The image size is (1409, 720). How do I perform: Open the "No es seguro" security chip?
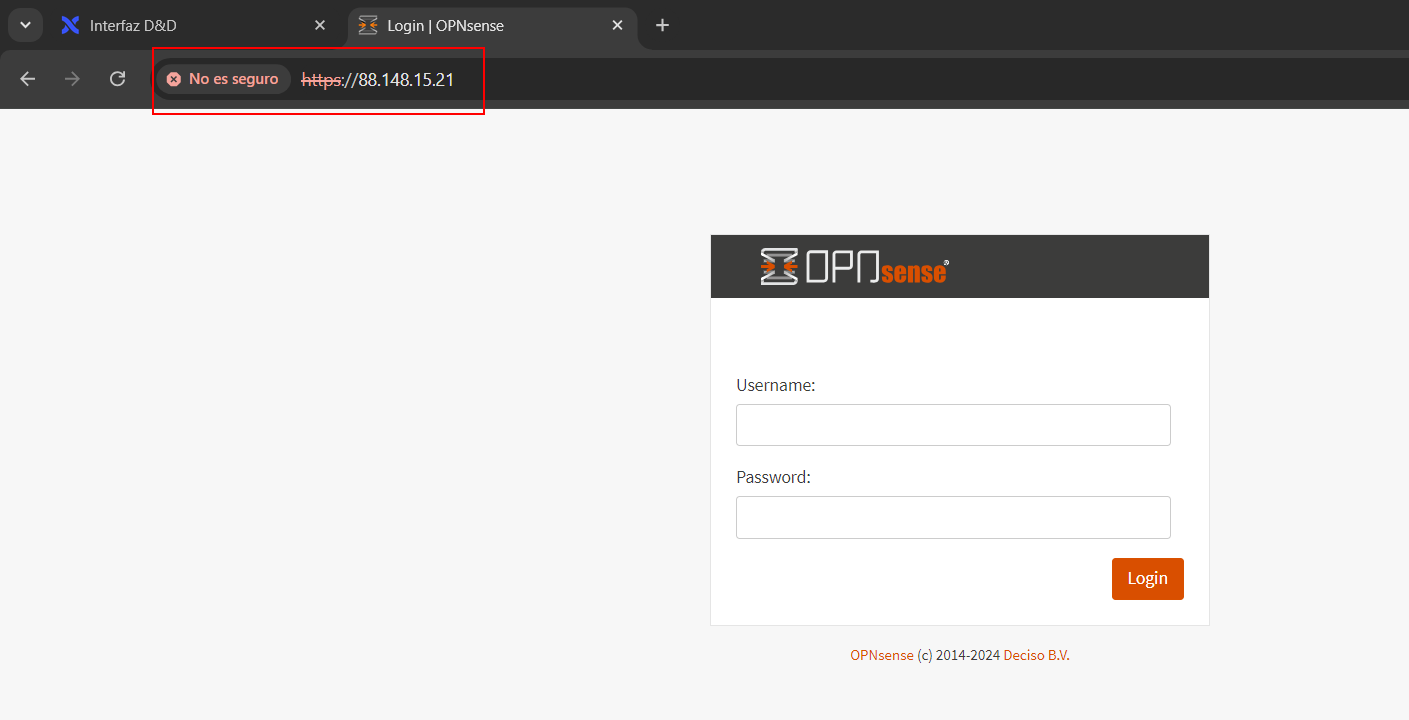[223, 79]
